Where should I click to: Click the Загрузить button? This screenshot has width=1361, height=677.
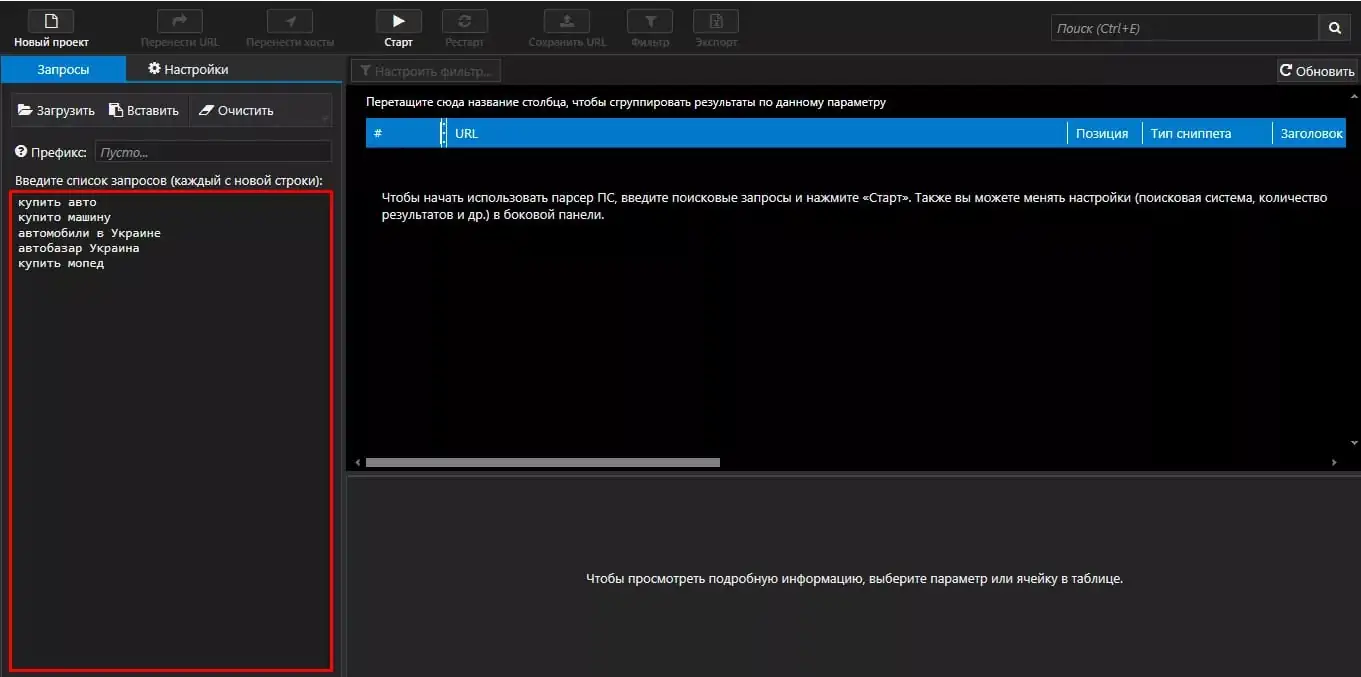click(x=56, y=110)
